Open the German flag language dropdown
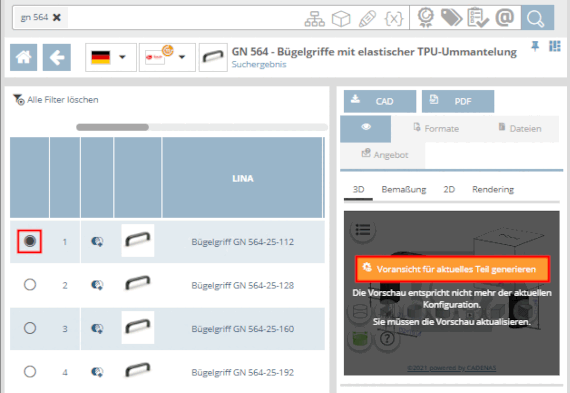 coord(111,57)
